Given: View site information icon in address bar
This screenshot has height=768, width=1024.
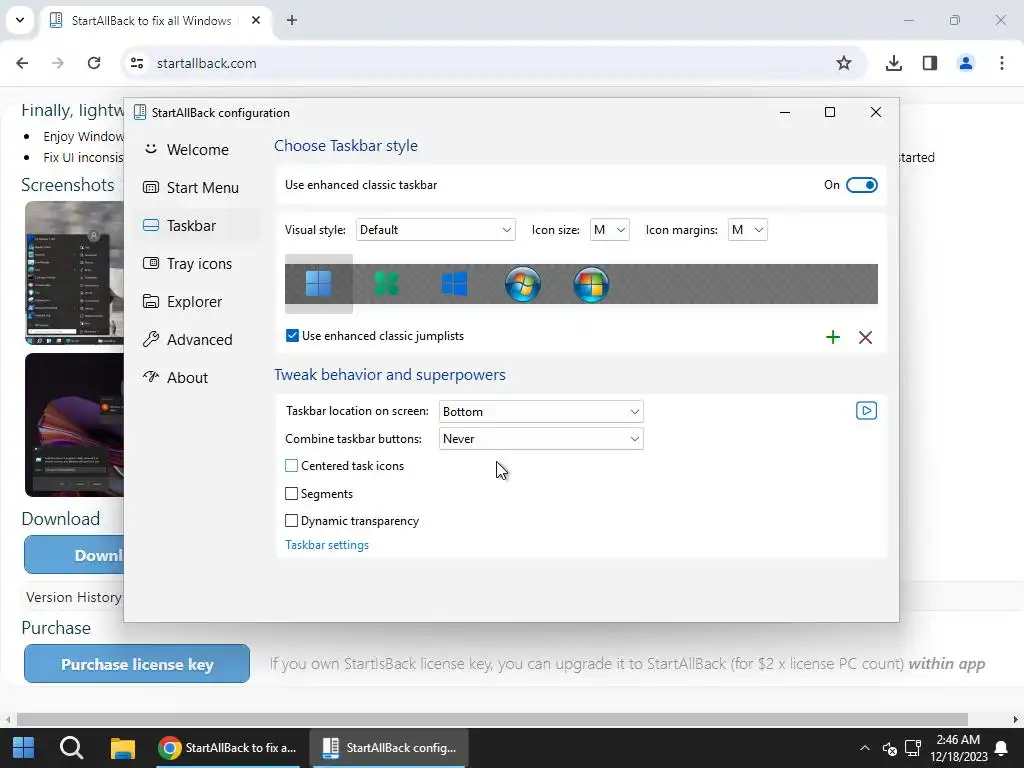Looking at the screenshot, I should pos(136,63).
